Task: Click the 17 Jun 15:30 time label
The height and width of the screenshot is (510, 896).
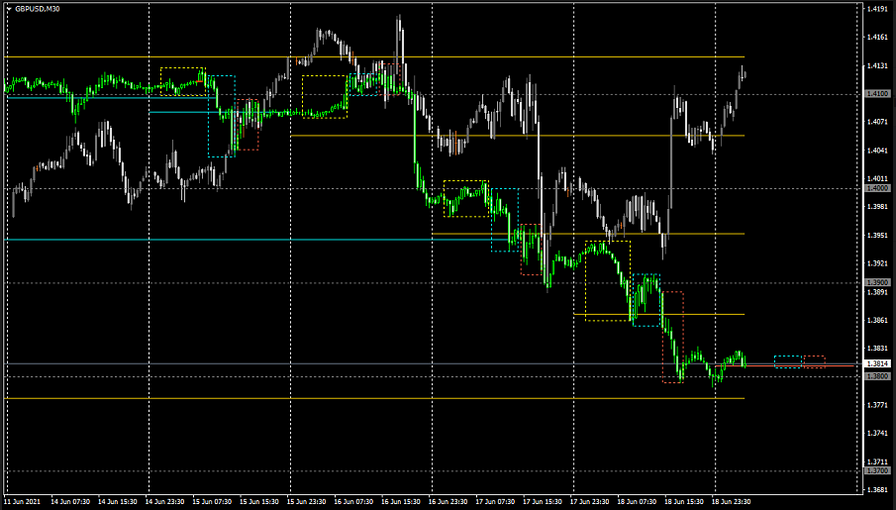Action: pos(542,501)
